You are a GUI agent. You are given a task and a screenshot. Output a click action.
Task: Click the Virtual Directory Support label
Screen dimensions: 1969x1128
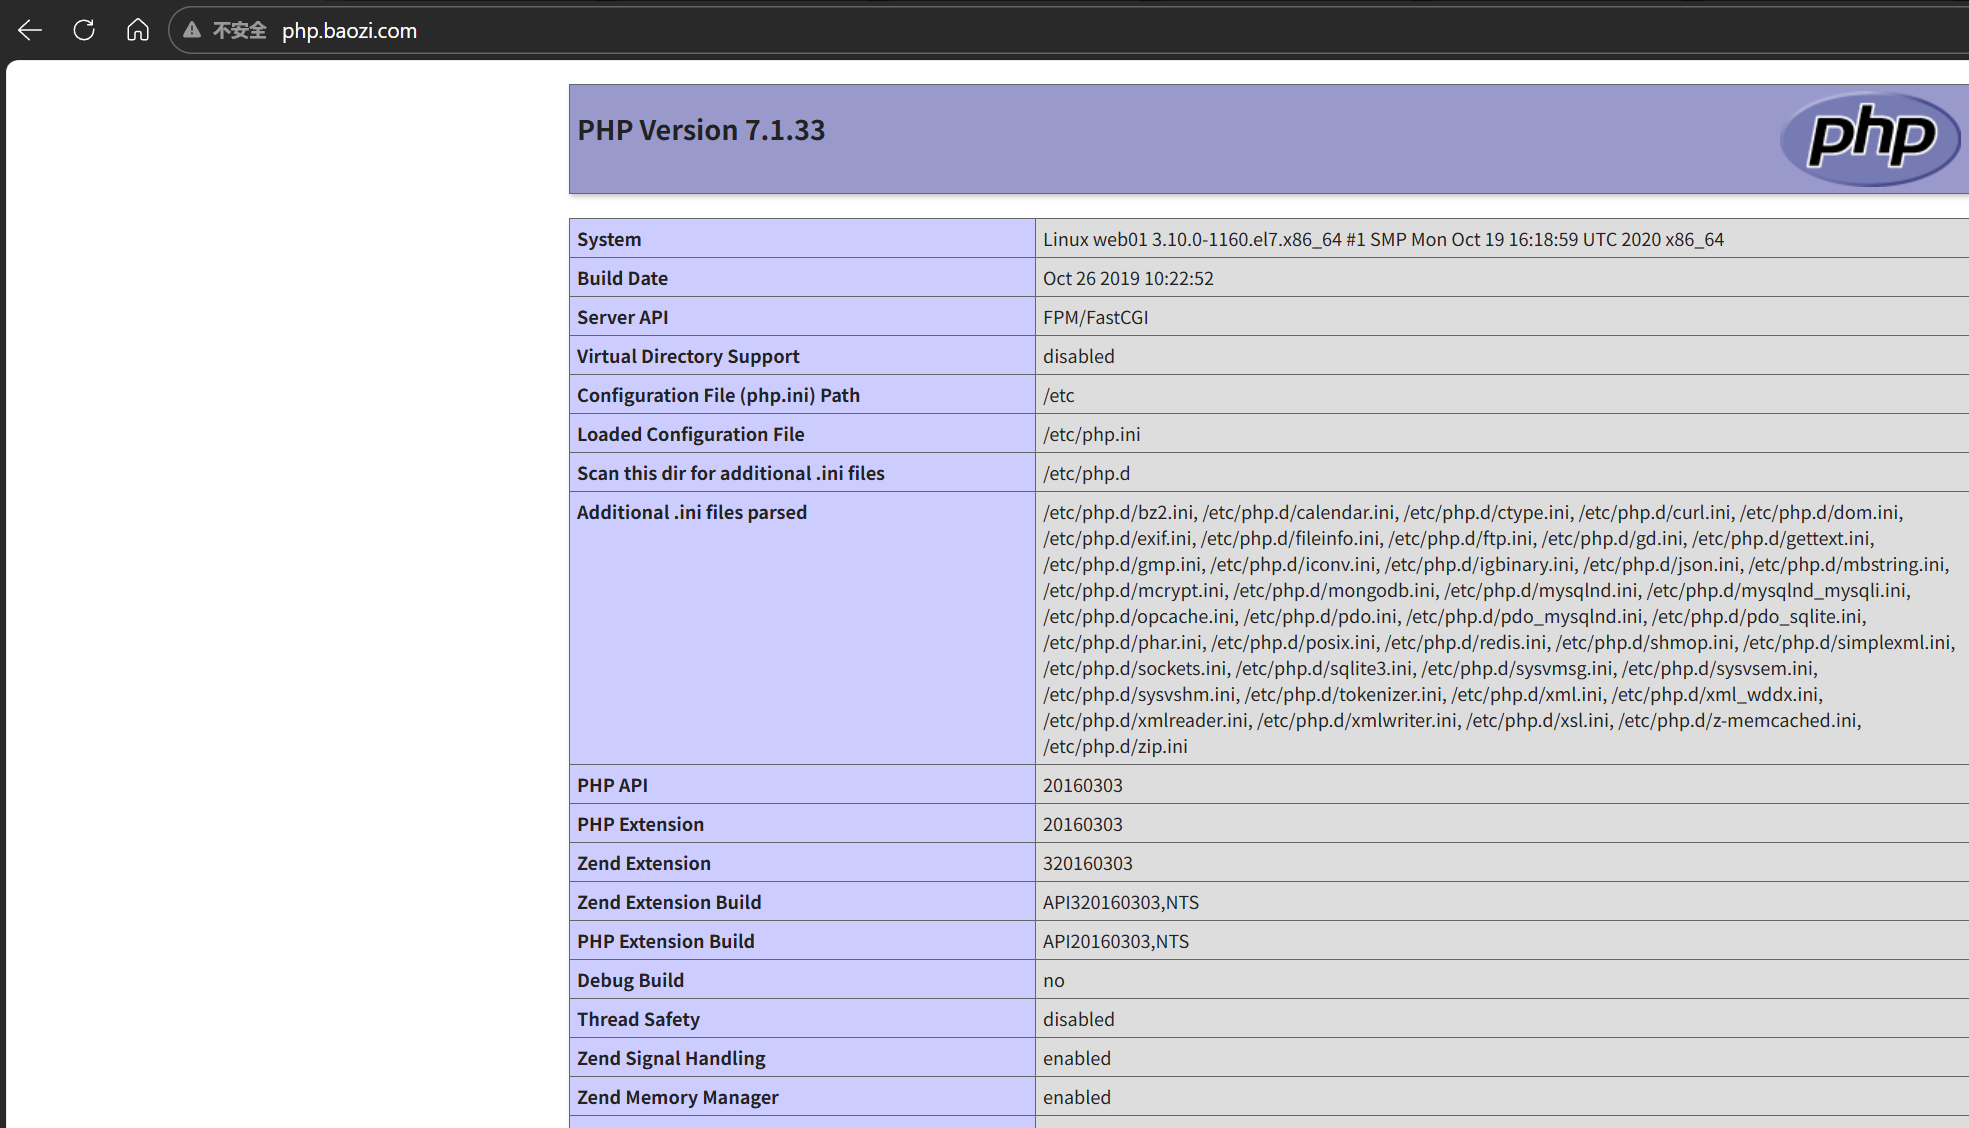coord(688,356)
